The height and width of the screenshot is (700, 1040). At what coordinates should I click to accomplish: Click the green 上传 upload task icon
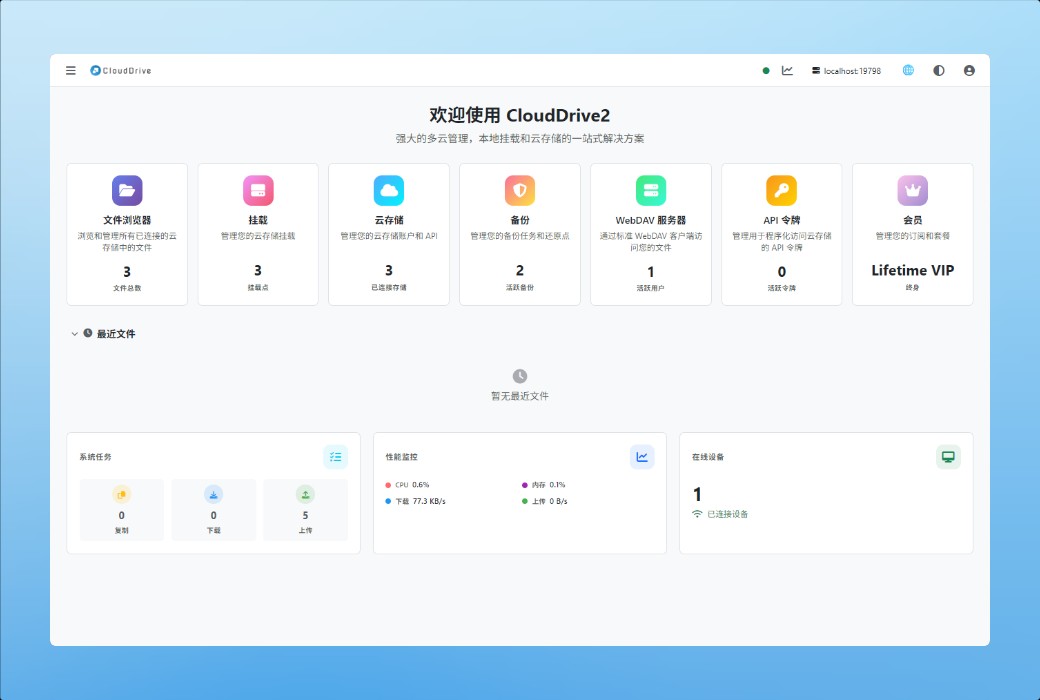click(305, 494)
